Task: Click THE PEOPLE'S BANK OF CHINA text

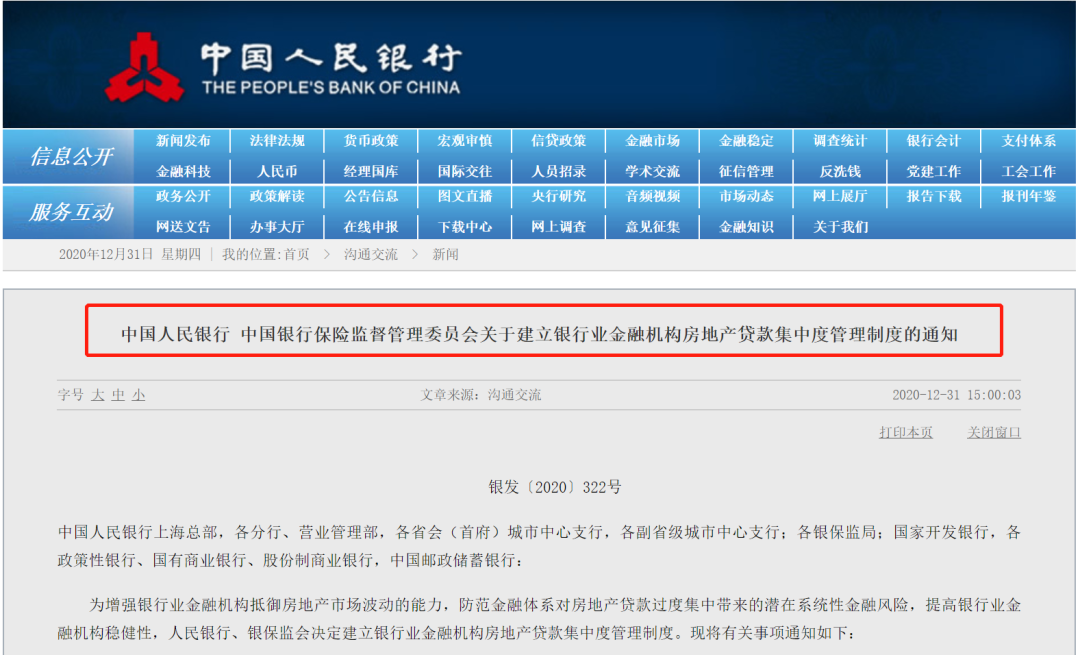Action: tap(331, 87)
